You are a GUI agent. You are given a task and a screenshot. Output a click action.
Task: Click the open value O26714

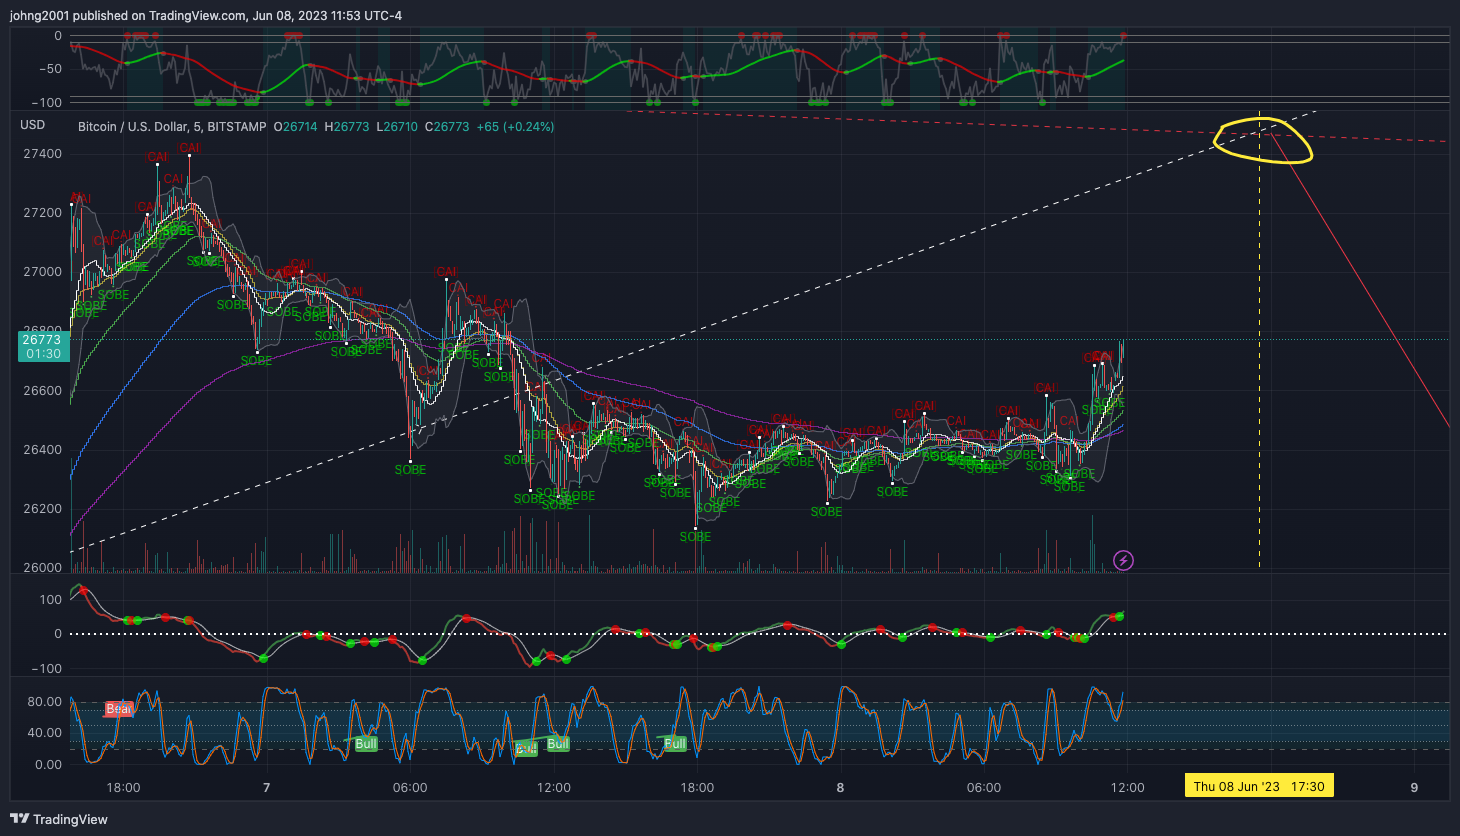[296, 127]
